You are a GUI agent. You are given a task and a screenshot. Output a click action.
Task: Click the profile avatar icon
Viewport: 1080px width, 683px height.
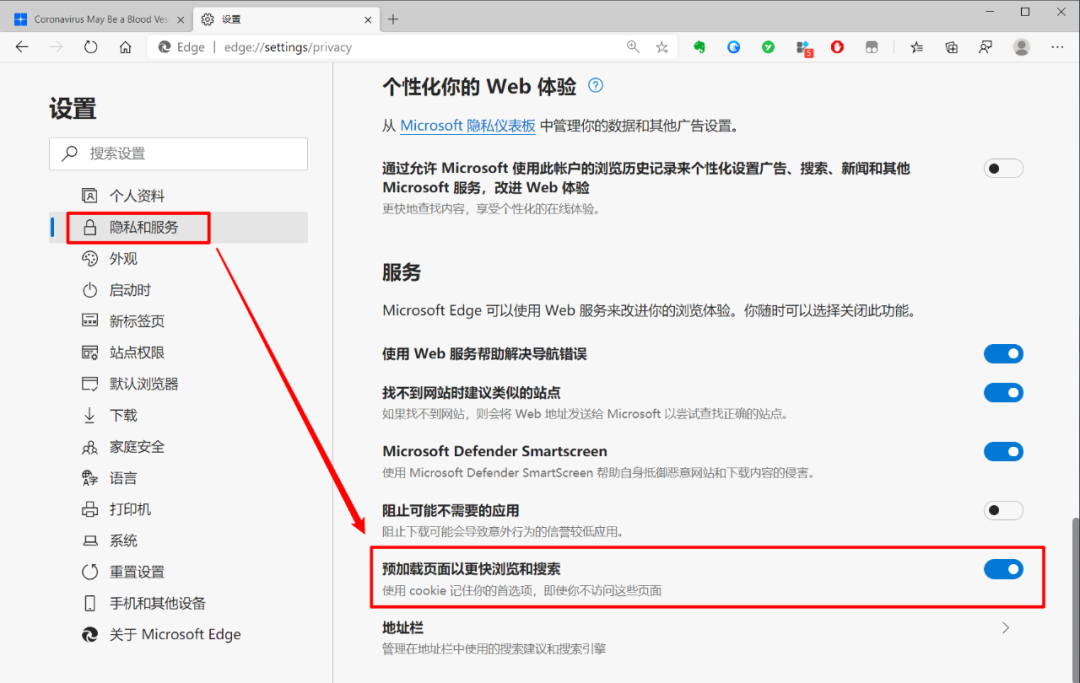tap(1021, 46)
